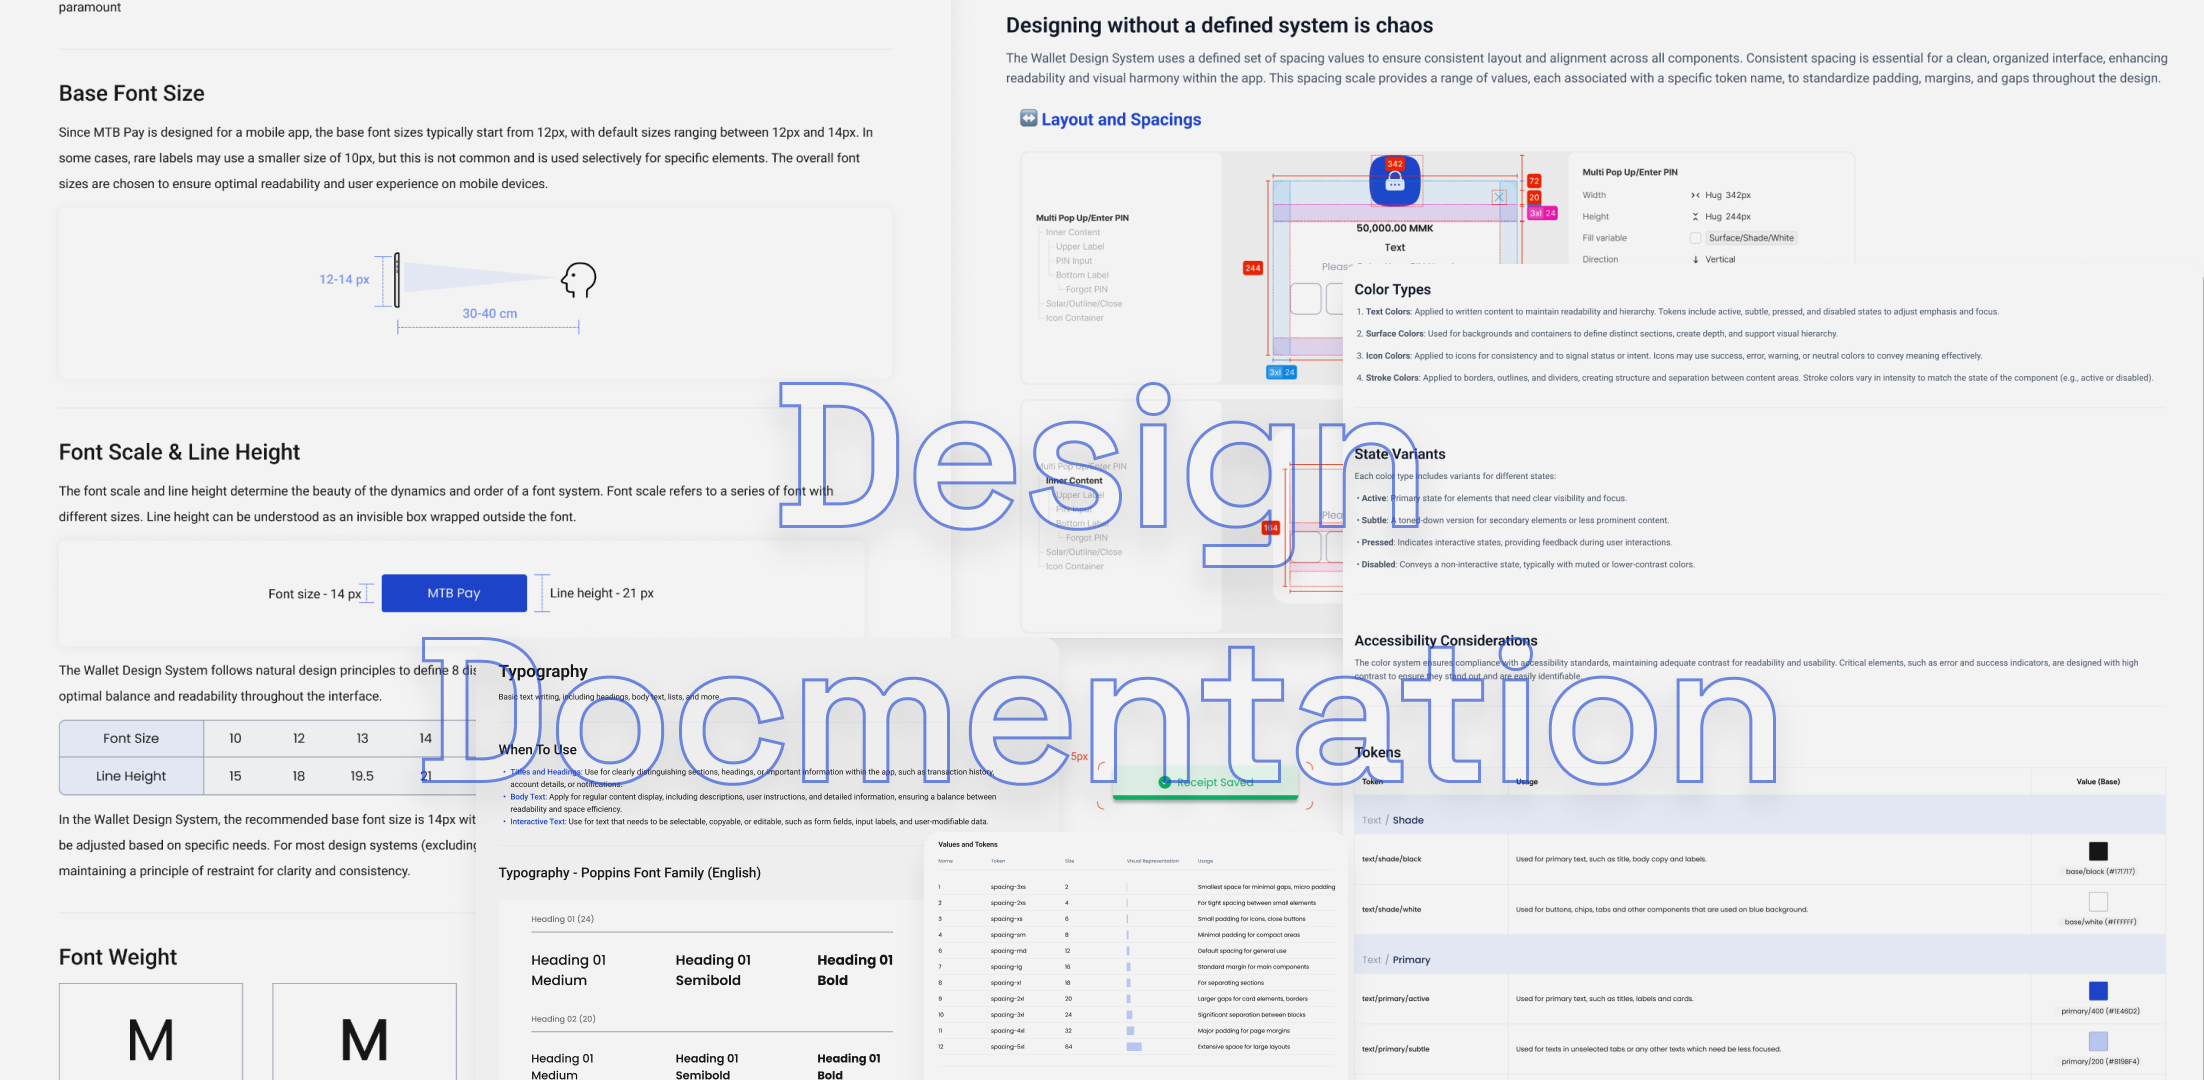2204x1080 pixels.
Task: Click the icon beside Layout and Spacings
Action: 1028,118
